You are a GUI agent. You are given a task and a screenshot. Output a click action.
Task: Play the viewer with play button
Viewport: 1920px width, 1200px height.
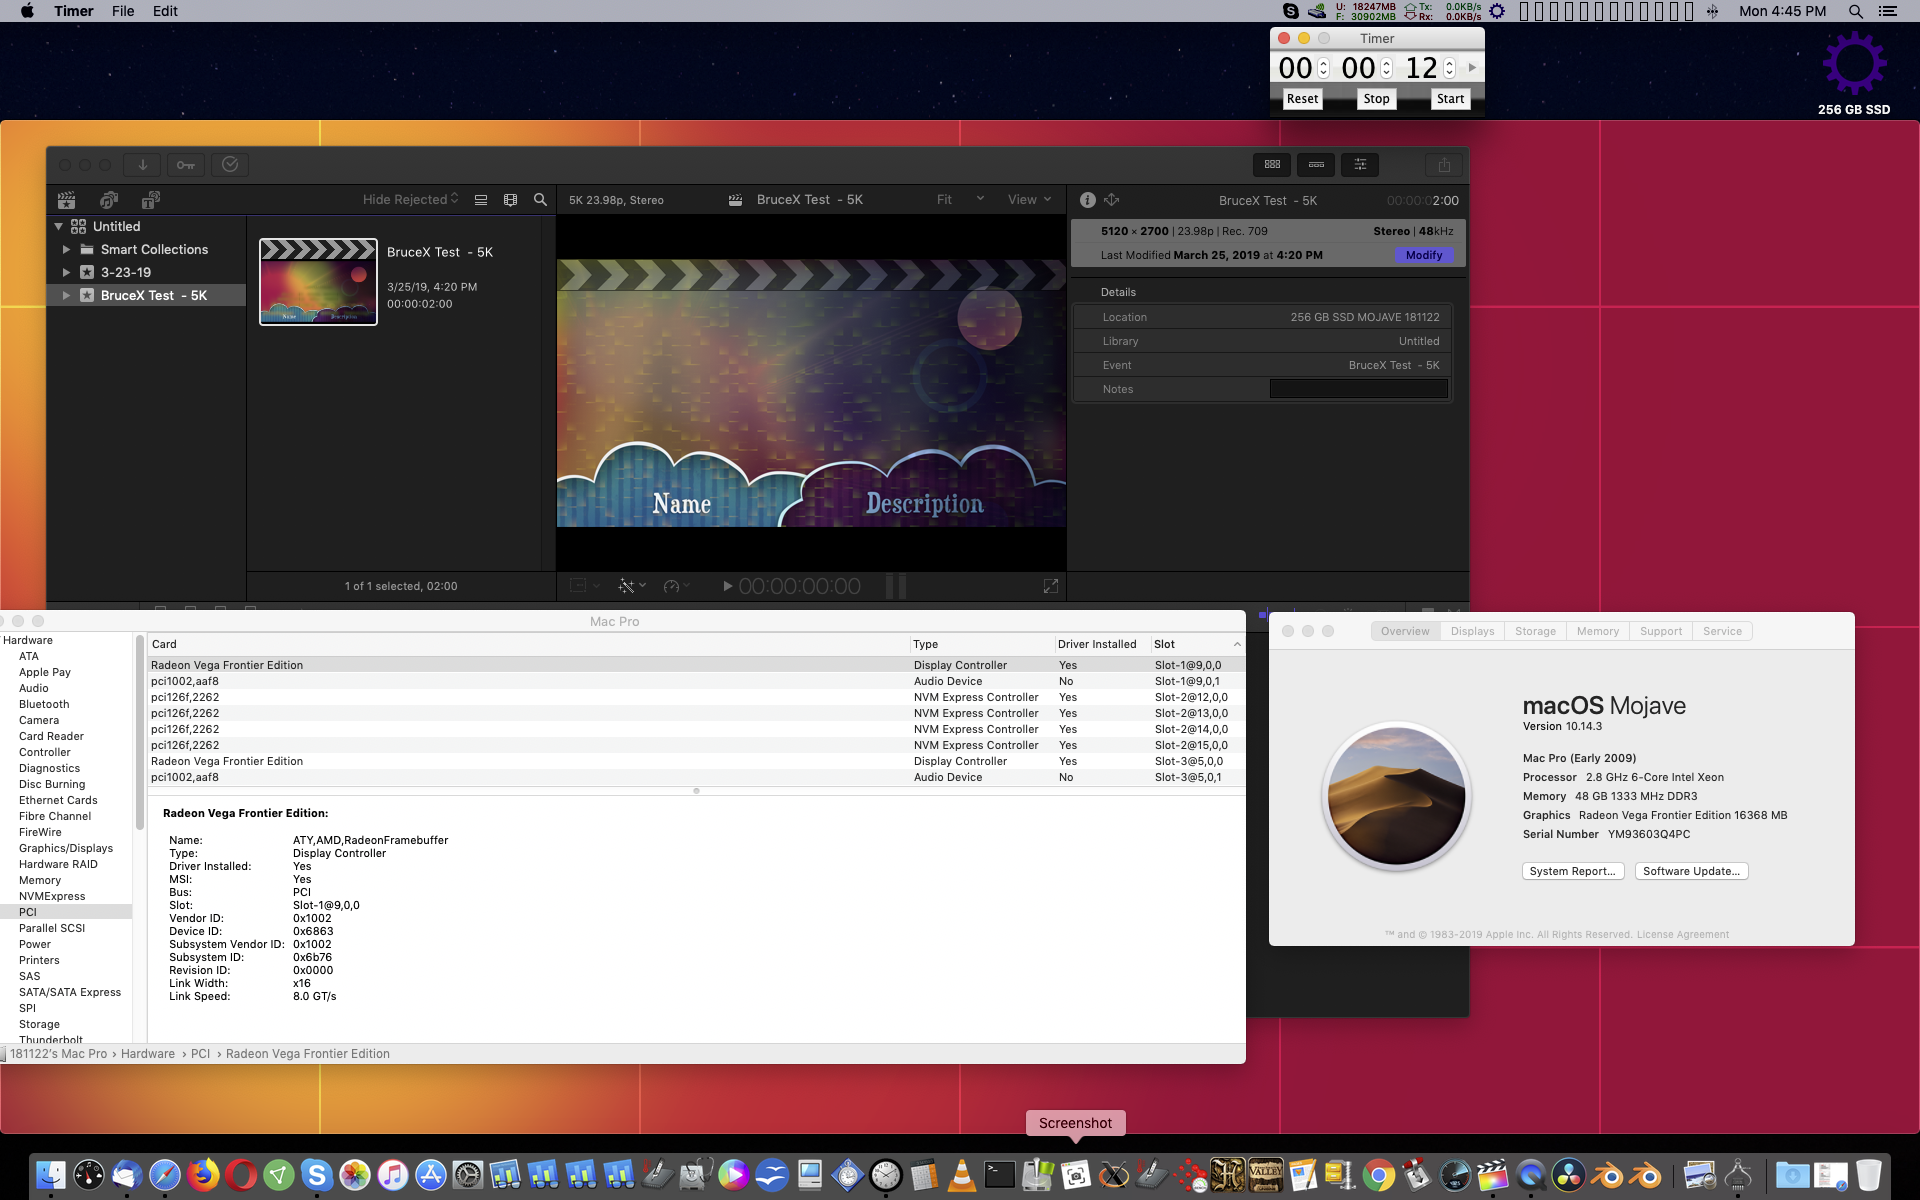point(727,586)
